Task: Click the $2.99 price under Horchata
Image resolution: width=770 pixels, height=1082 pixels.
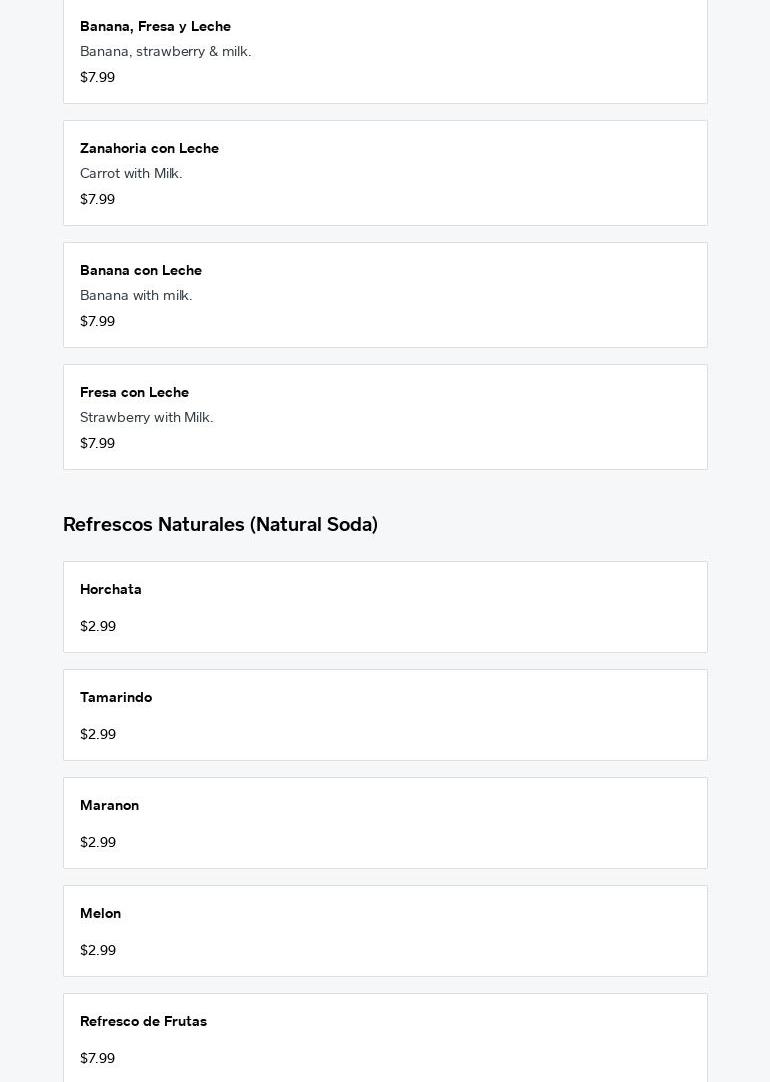Action: [98, 627]
